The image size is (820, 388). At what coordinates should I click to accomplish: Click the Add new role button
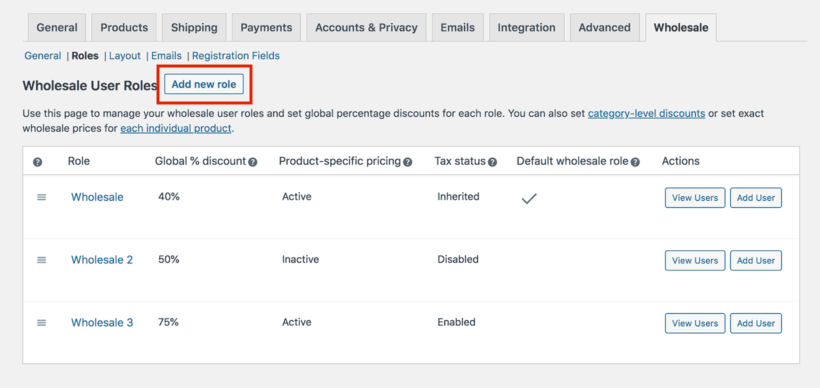pos(204,84)
